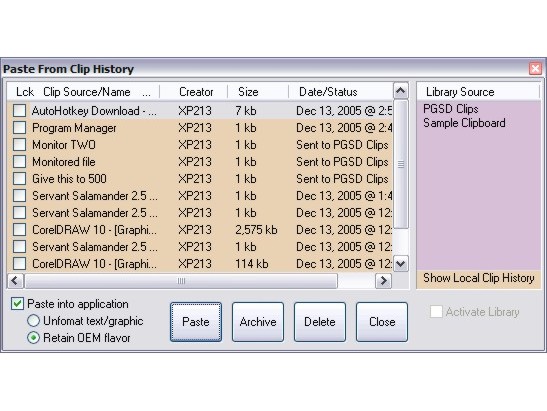547x411 pixels.
Task: Click the horizontal scrollbar right arrow
Action: [x=383, y=281]
